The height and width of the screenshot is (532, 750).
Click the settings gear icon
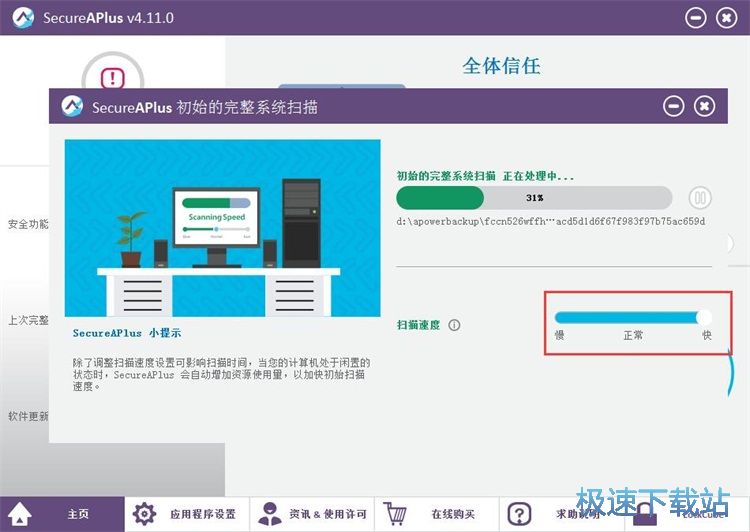[144, 514]
